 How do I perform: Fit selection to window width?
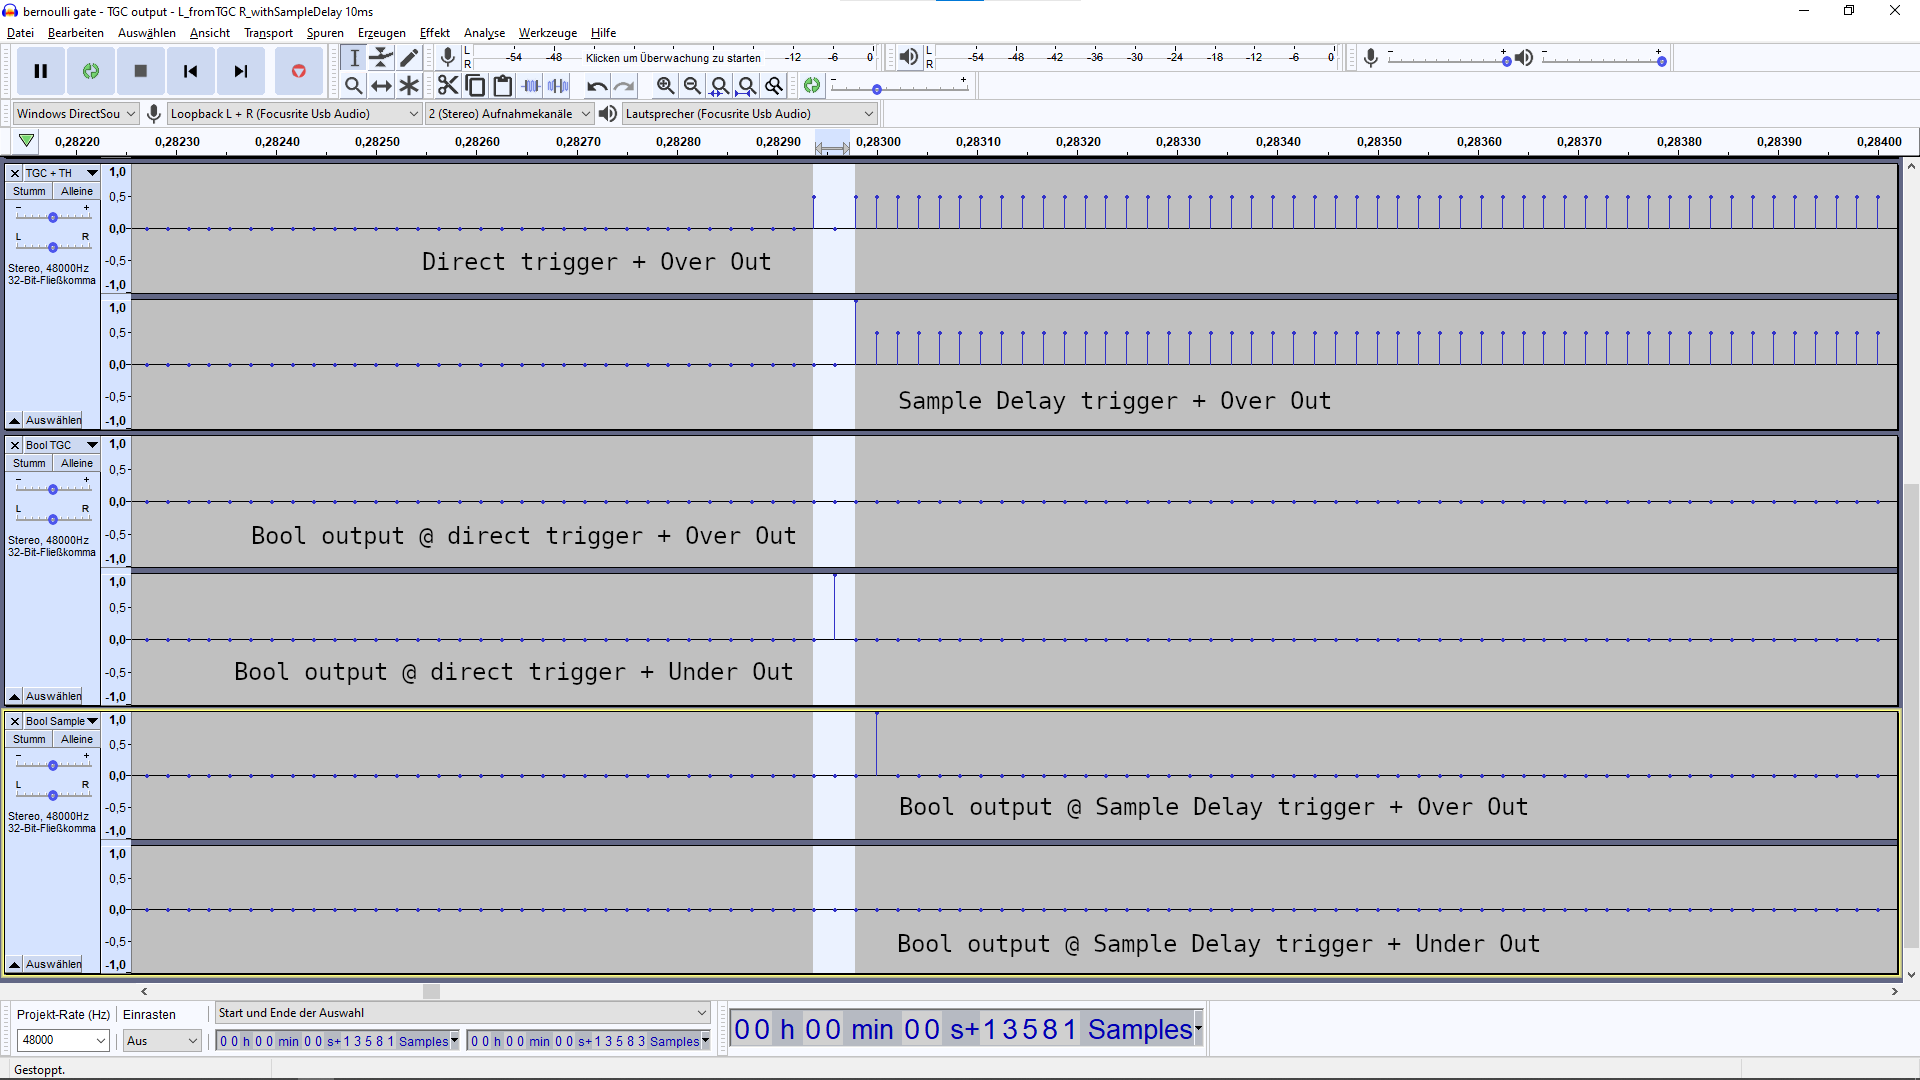coord(719,85)
